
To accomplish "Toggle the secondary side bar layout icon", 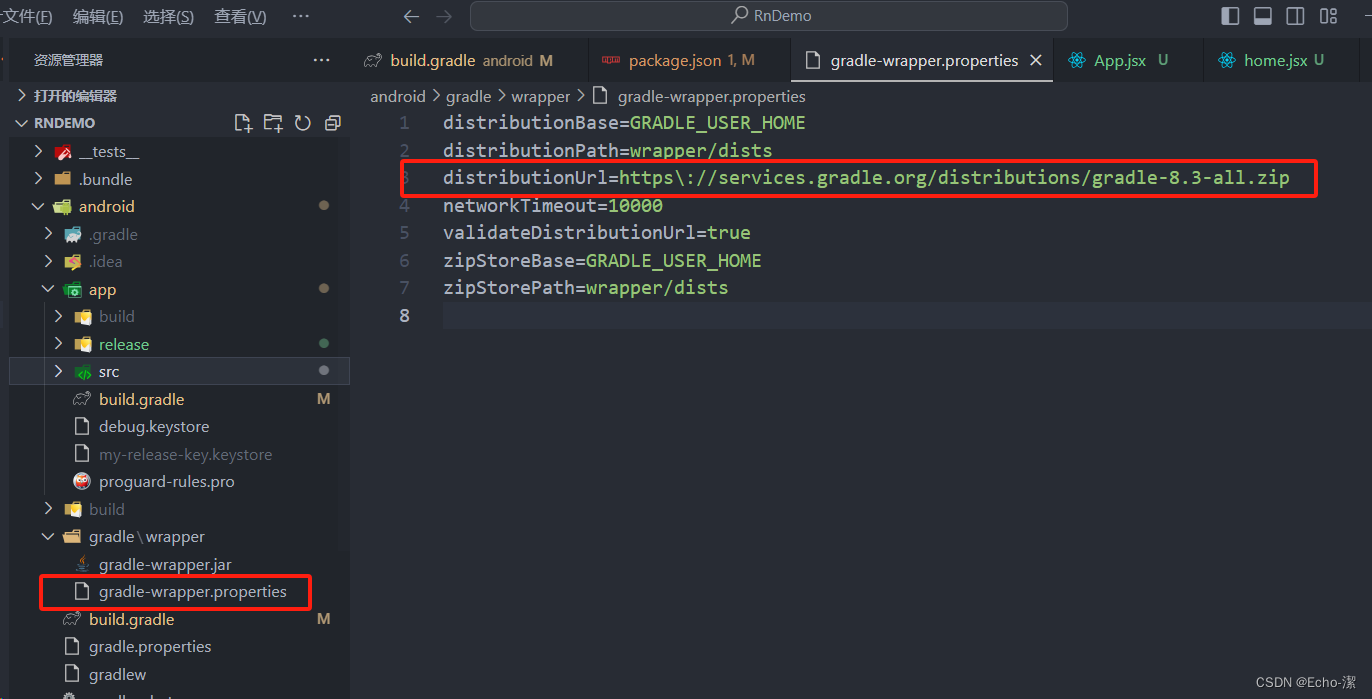I will point(1295,16).
